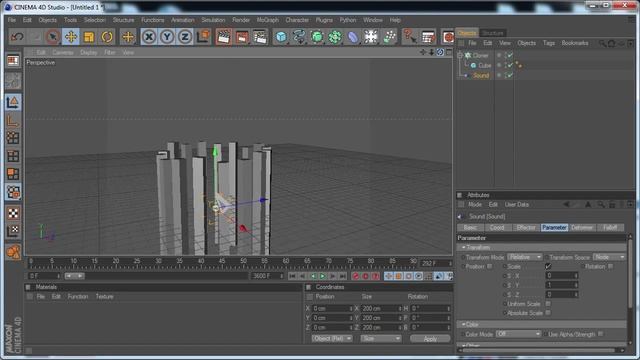Switch to the Effector tab

pyautogui.click(x=526, y=227)
